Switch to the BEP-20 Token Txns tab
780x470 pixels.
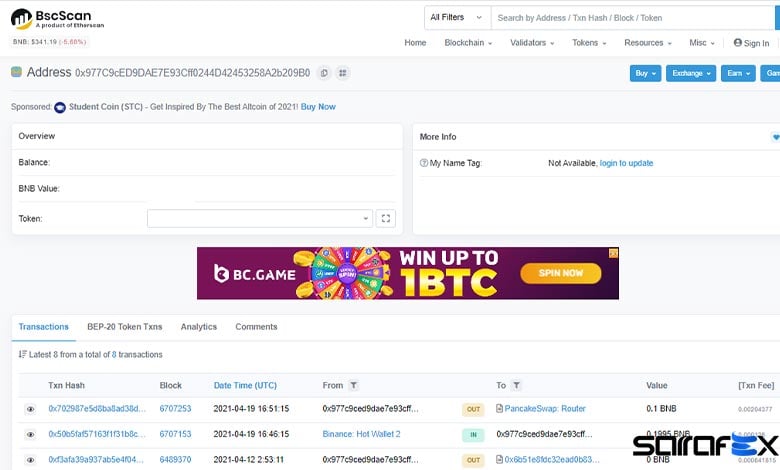(x=125, y=327)
